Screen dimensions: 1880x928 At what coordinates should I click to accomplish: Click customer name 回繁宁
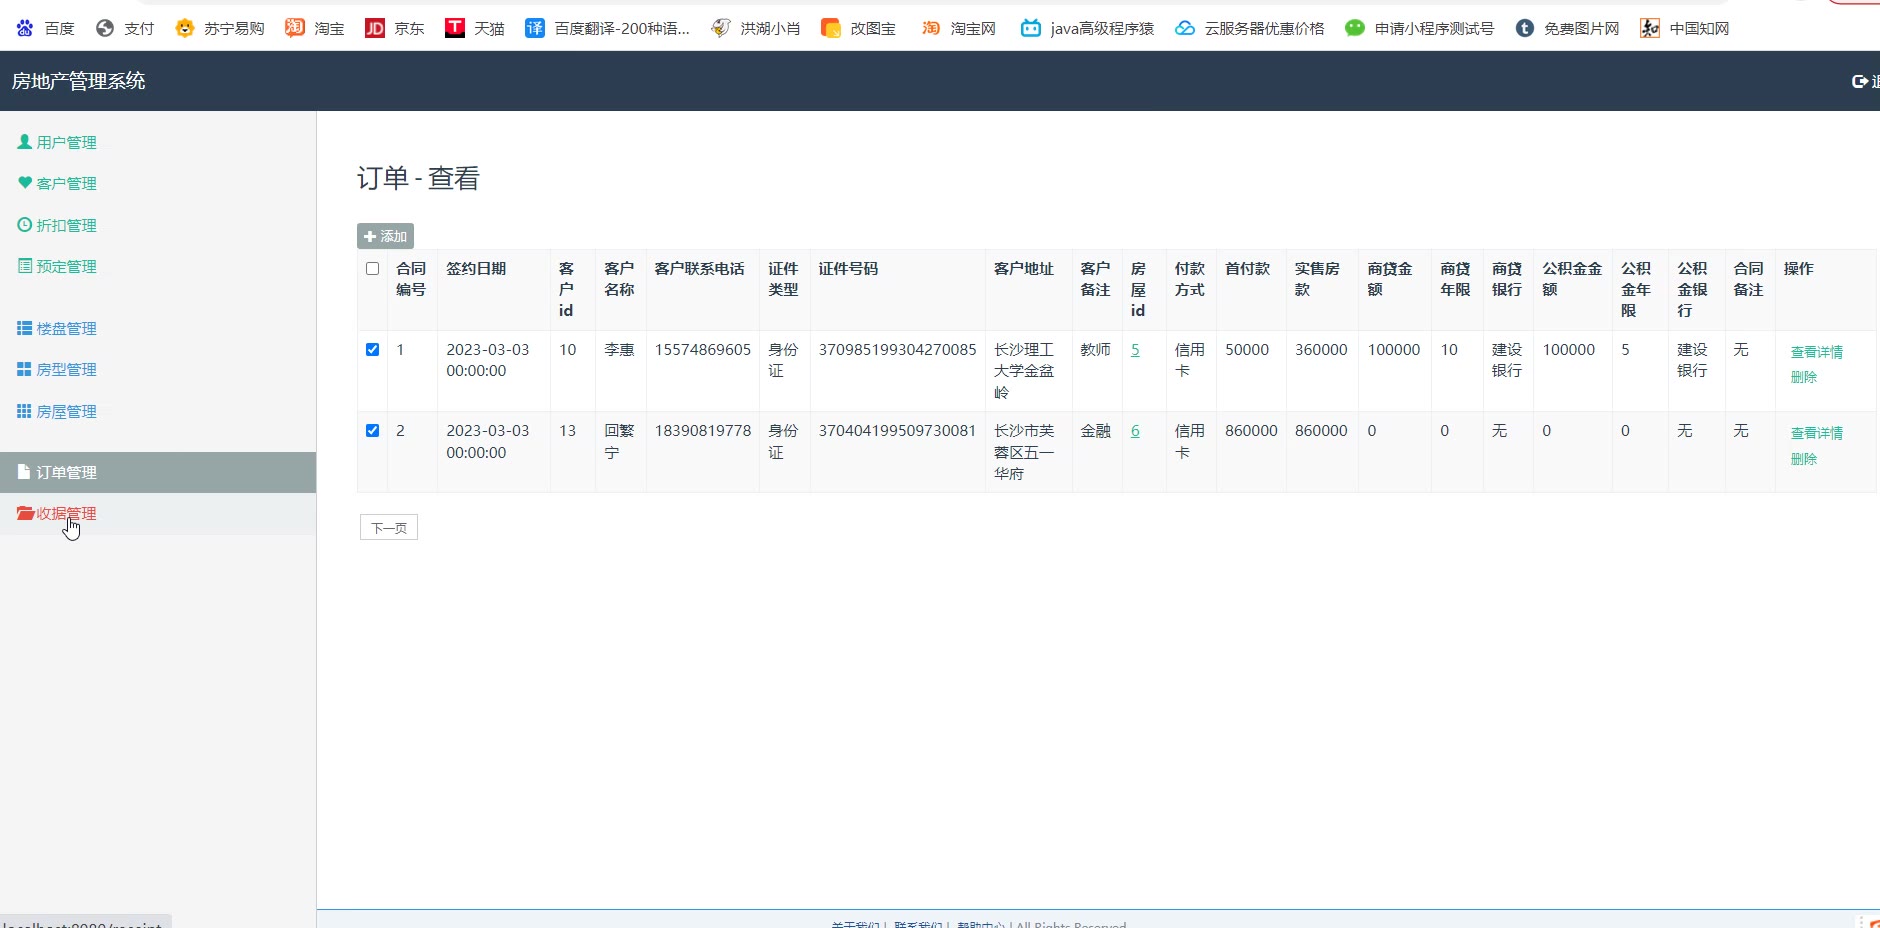pyautogui.click(x=619, y=442)
